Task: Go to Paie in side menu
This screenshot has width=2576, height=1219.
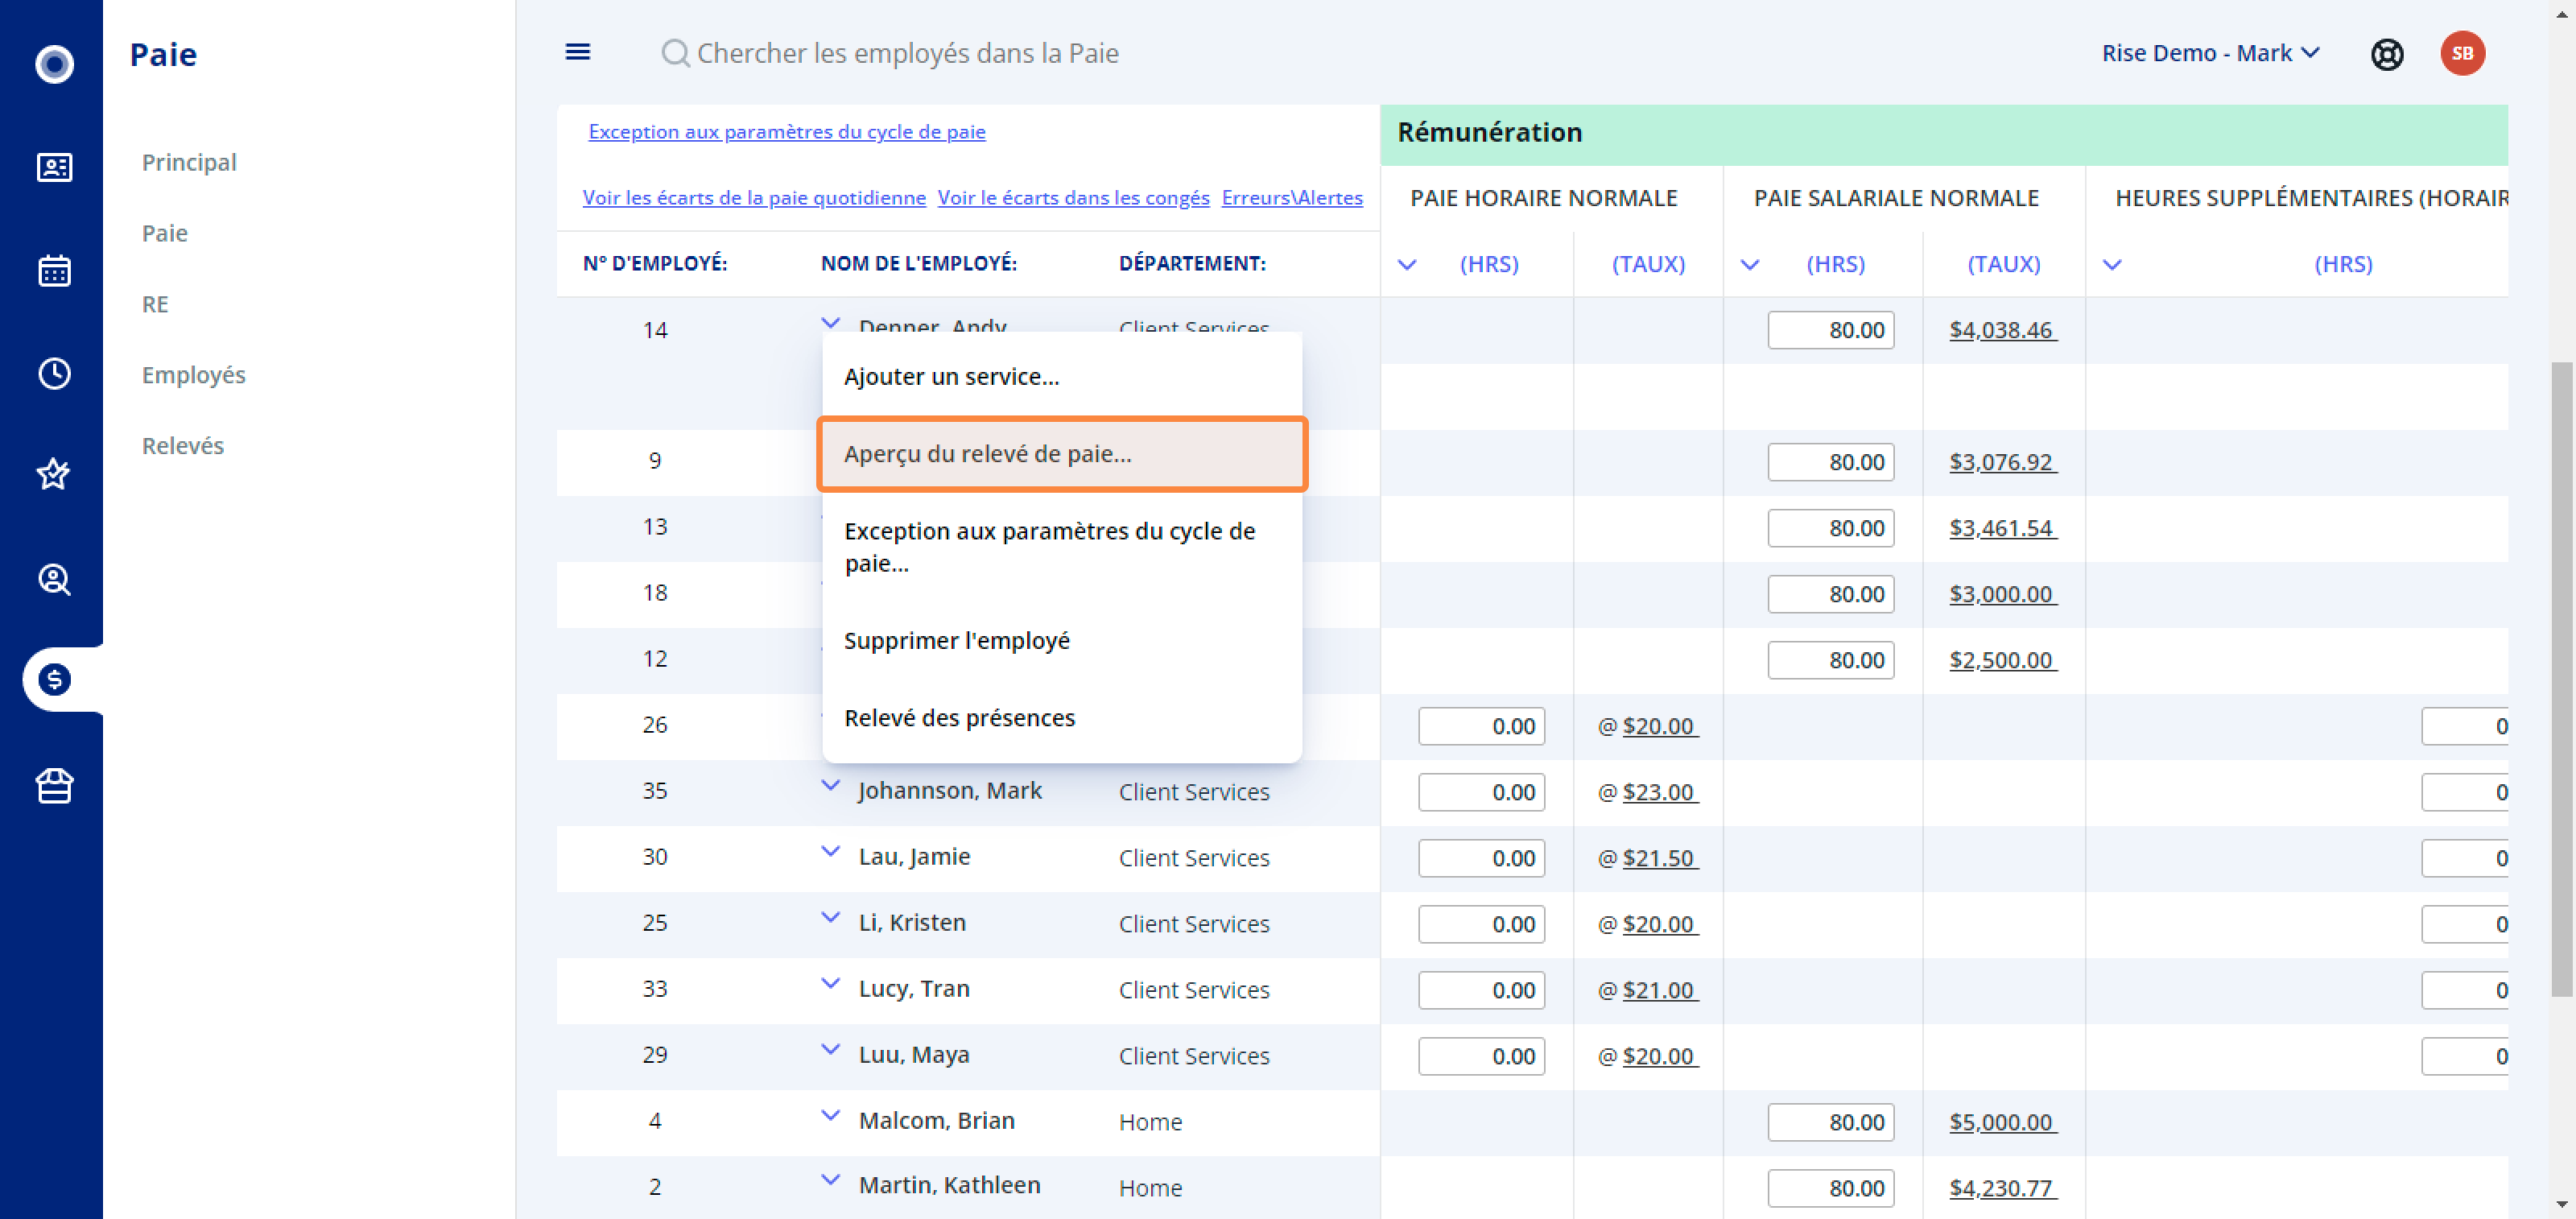Action: tap(165, 233)
